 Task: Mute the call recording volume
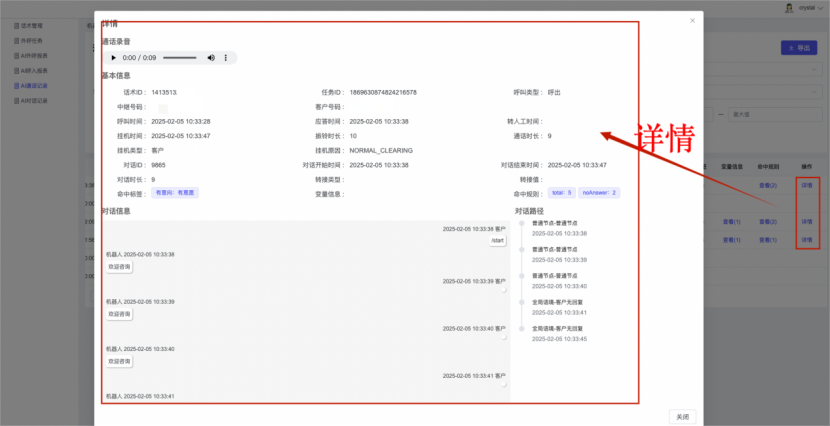click(x=211, y=58)
